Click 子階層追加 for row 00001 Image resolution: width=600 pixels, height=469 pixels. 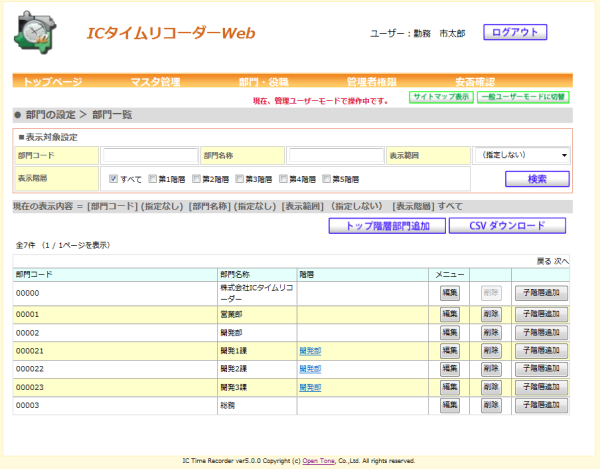coord(541,314)
